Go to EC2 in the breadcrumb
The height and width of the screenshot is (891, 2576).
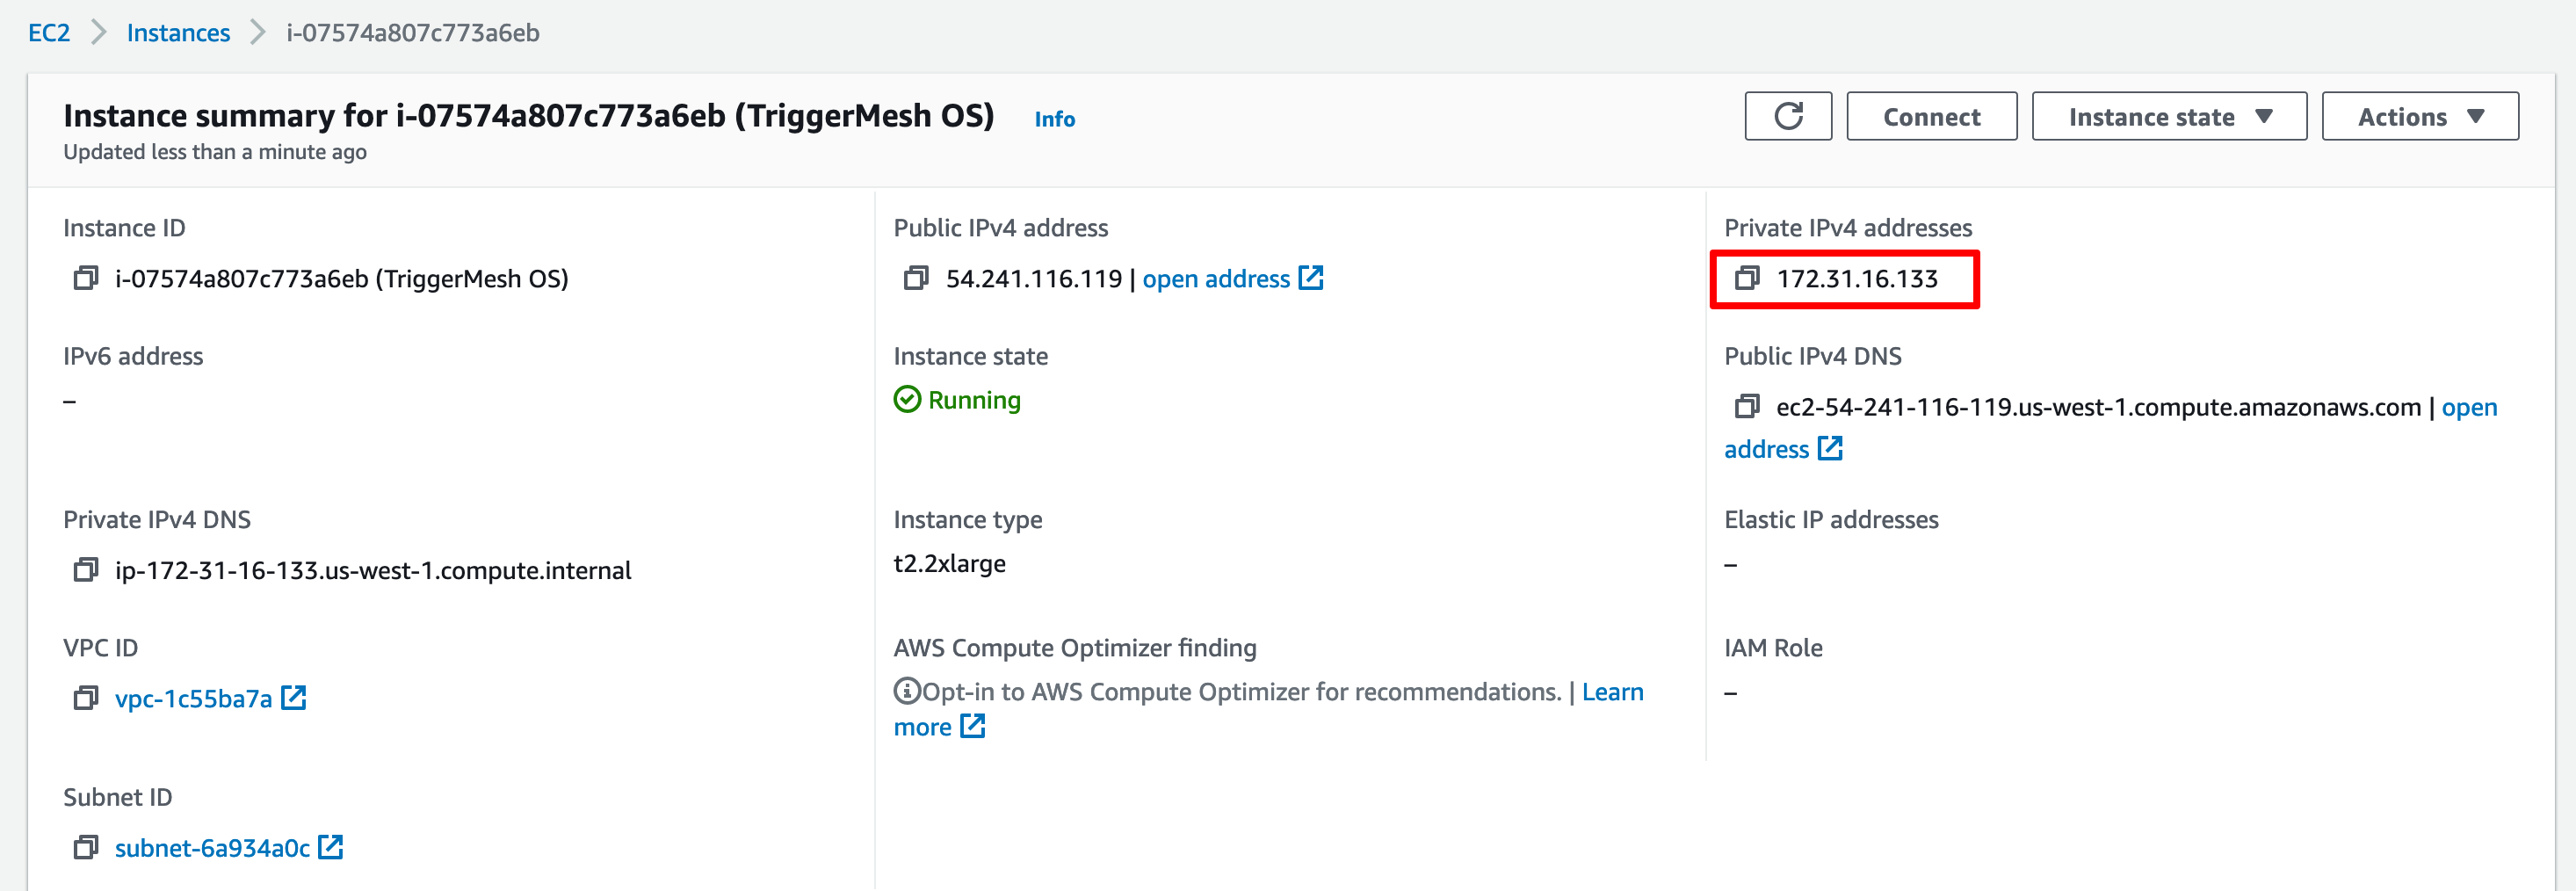[x=49, y=33]
